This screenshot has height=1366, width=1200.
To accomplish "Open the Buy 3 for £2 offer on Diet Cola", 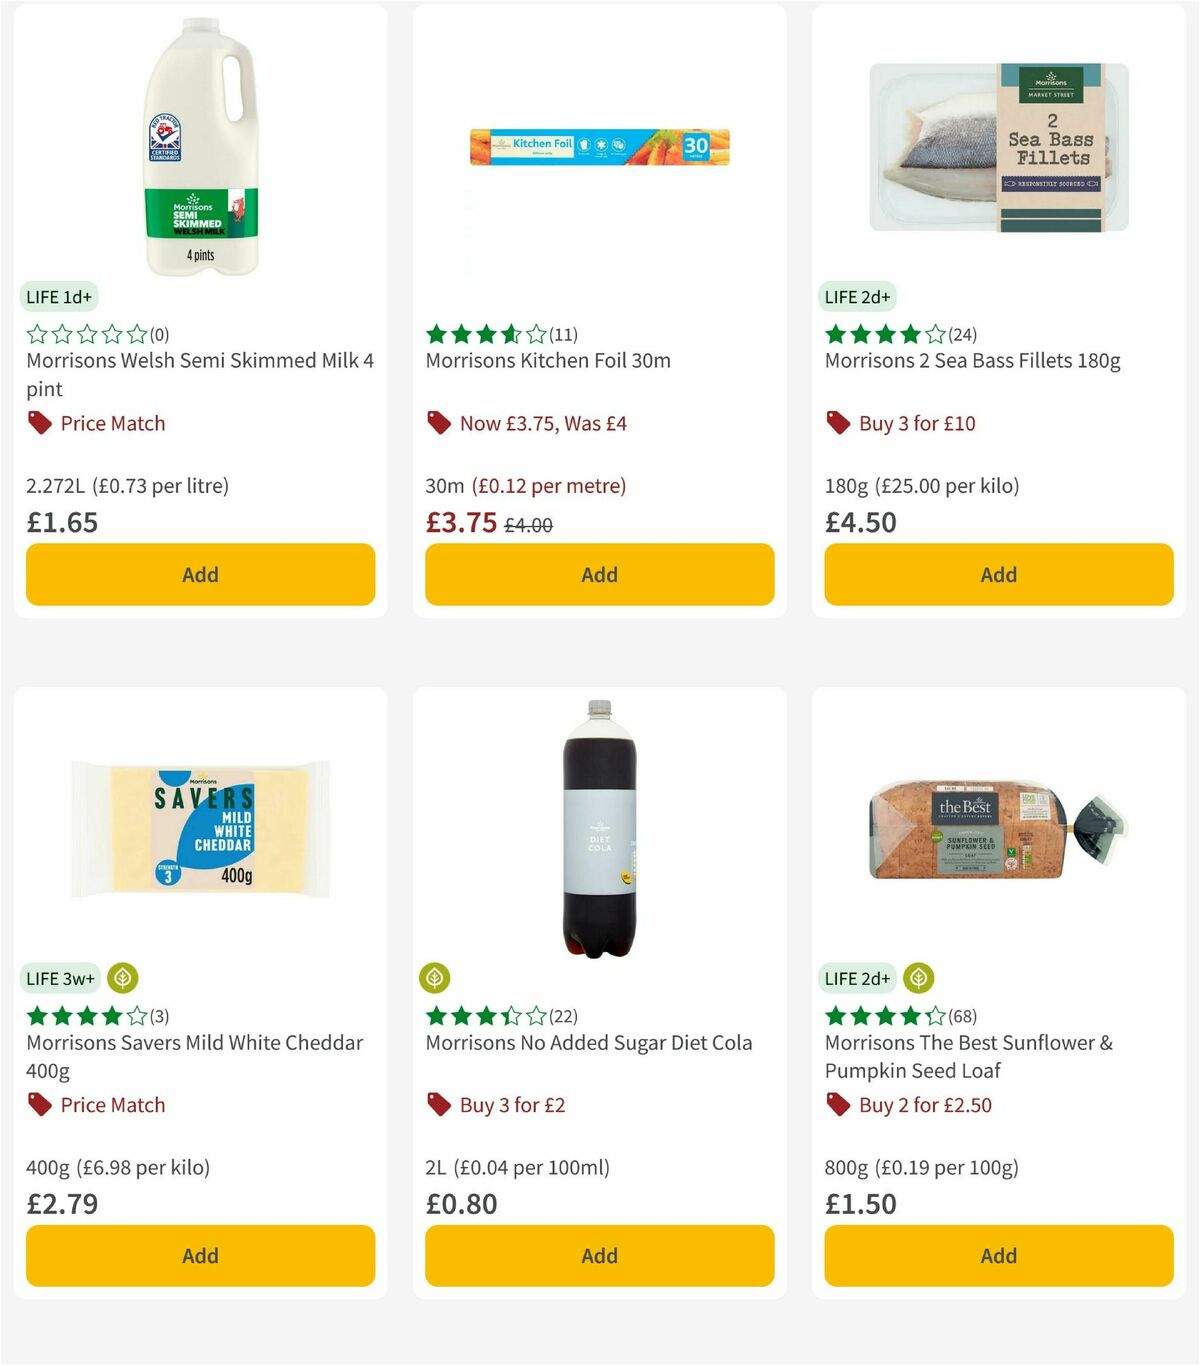I will 510,1105.
